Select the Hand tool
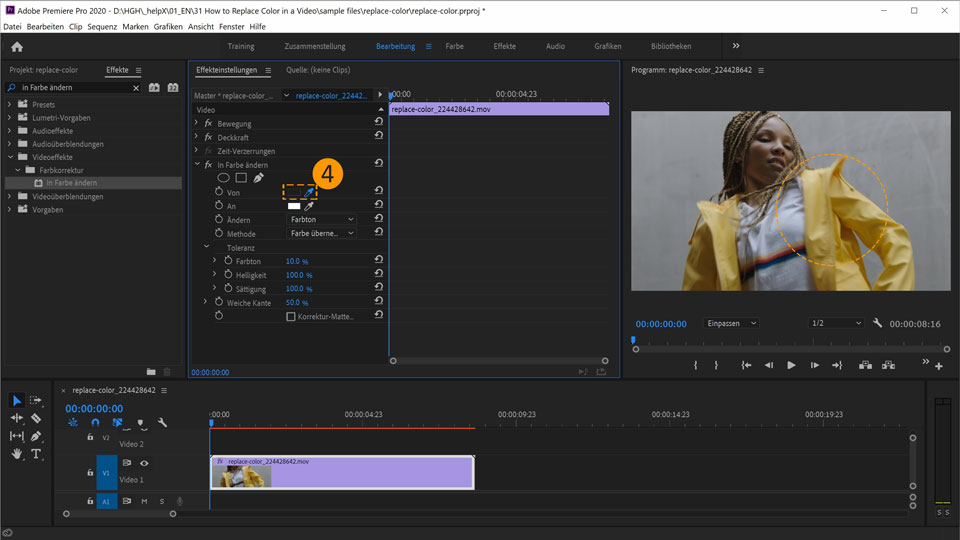Viewport: 960px width, 540px height. (x=17, y=454)
